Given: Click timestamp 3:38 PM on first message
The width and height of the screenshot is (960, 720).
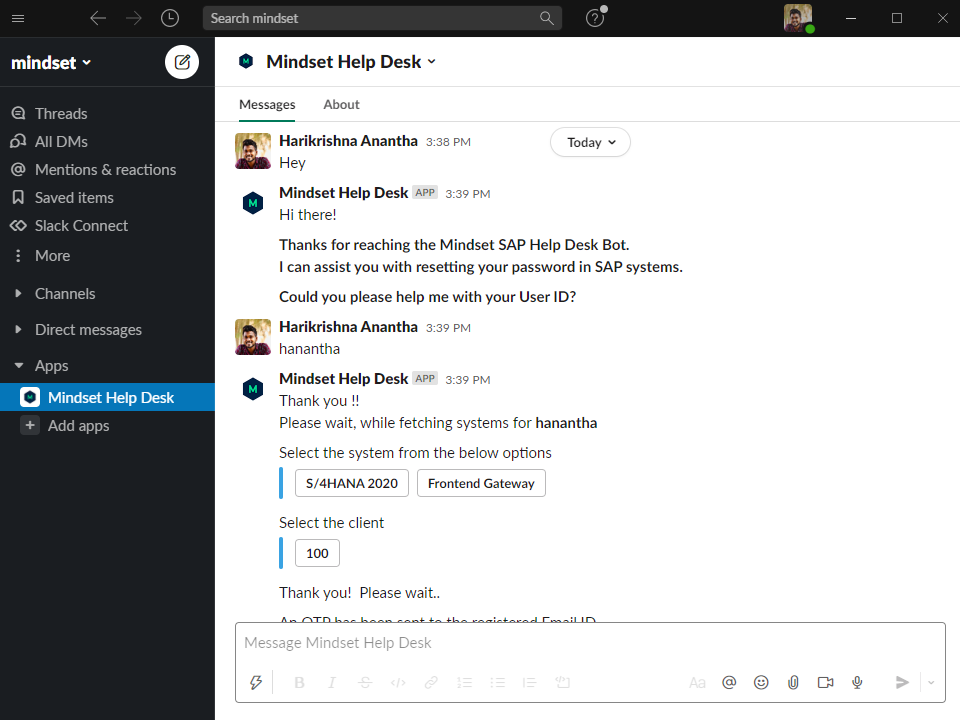Looking at the screenshot, I should point(448,142).
